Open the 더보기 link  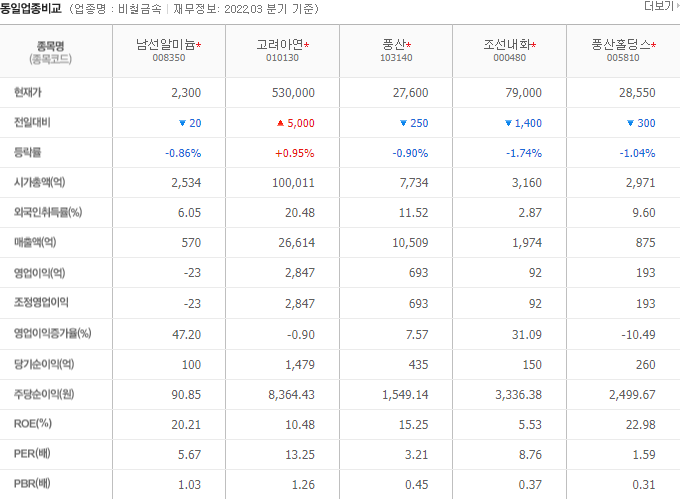[x=661, y=6]
